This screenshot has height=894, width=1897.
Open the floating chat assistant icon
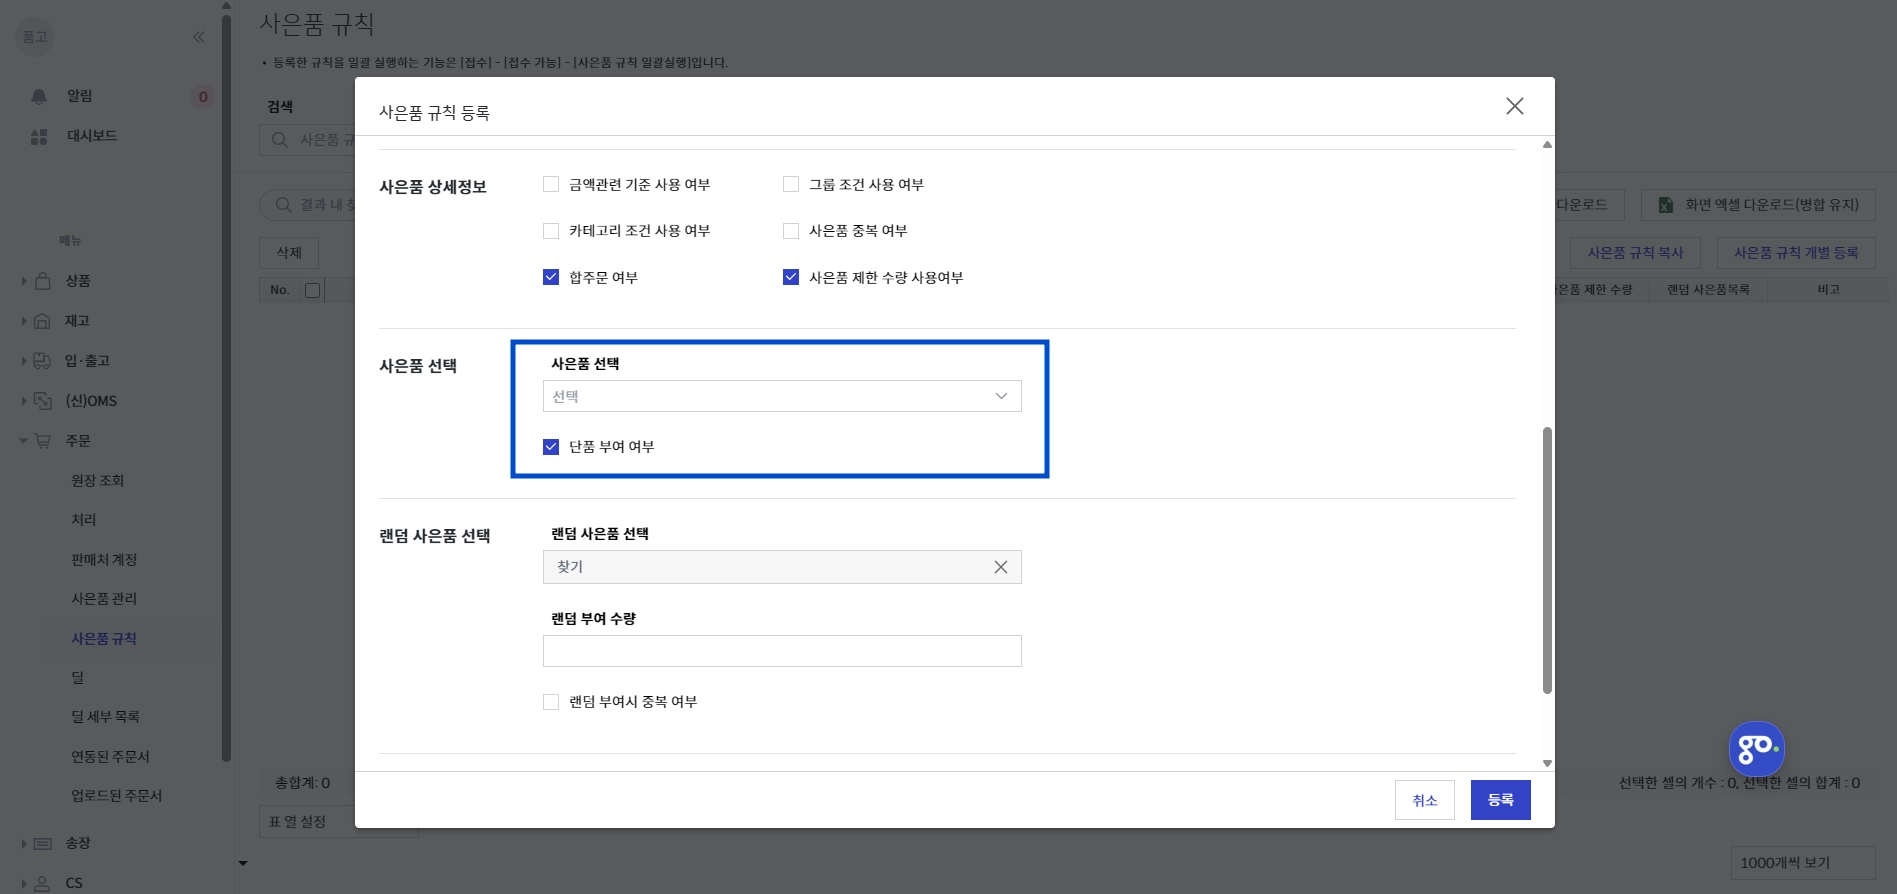[1756, 748]
